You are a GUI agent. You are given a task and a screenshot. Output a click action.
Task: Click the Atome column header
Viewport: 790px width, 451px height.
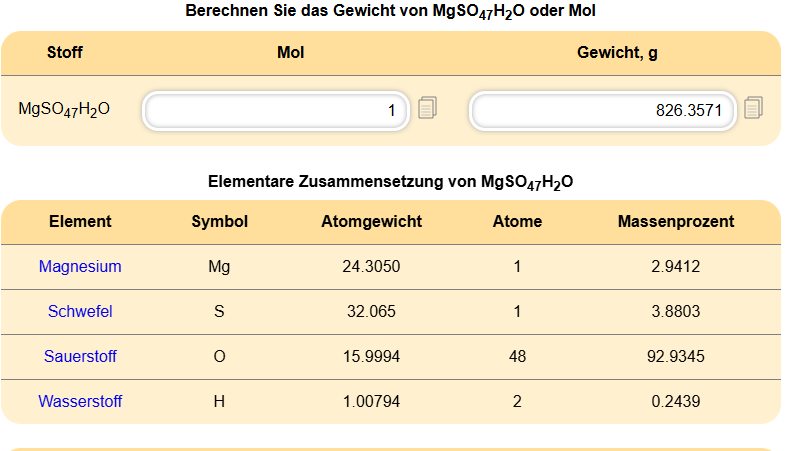(517, 222)
